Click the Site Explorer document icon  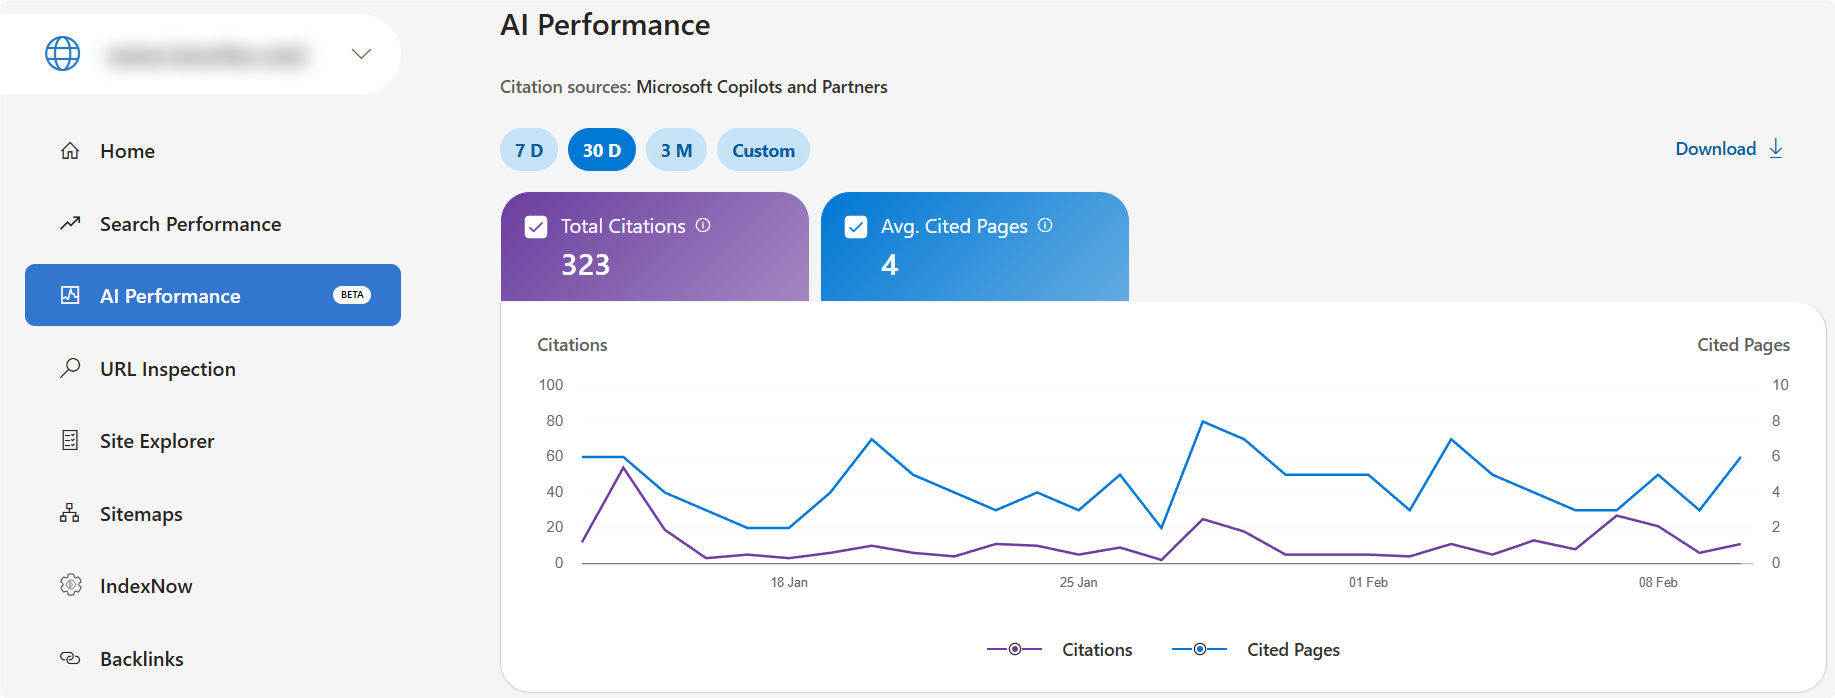tap(70, 440)
